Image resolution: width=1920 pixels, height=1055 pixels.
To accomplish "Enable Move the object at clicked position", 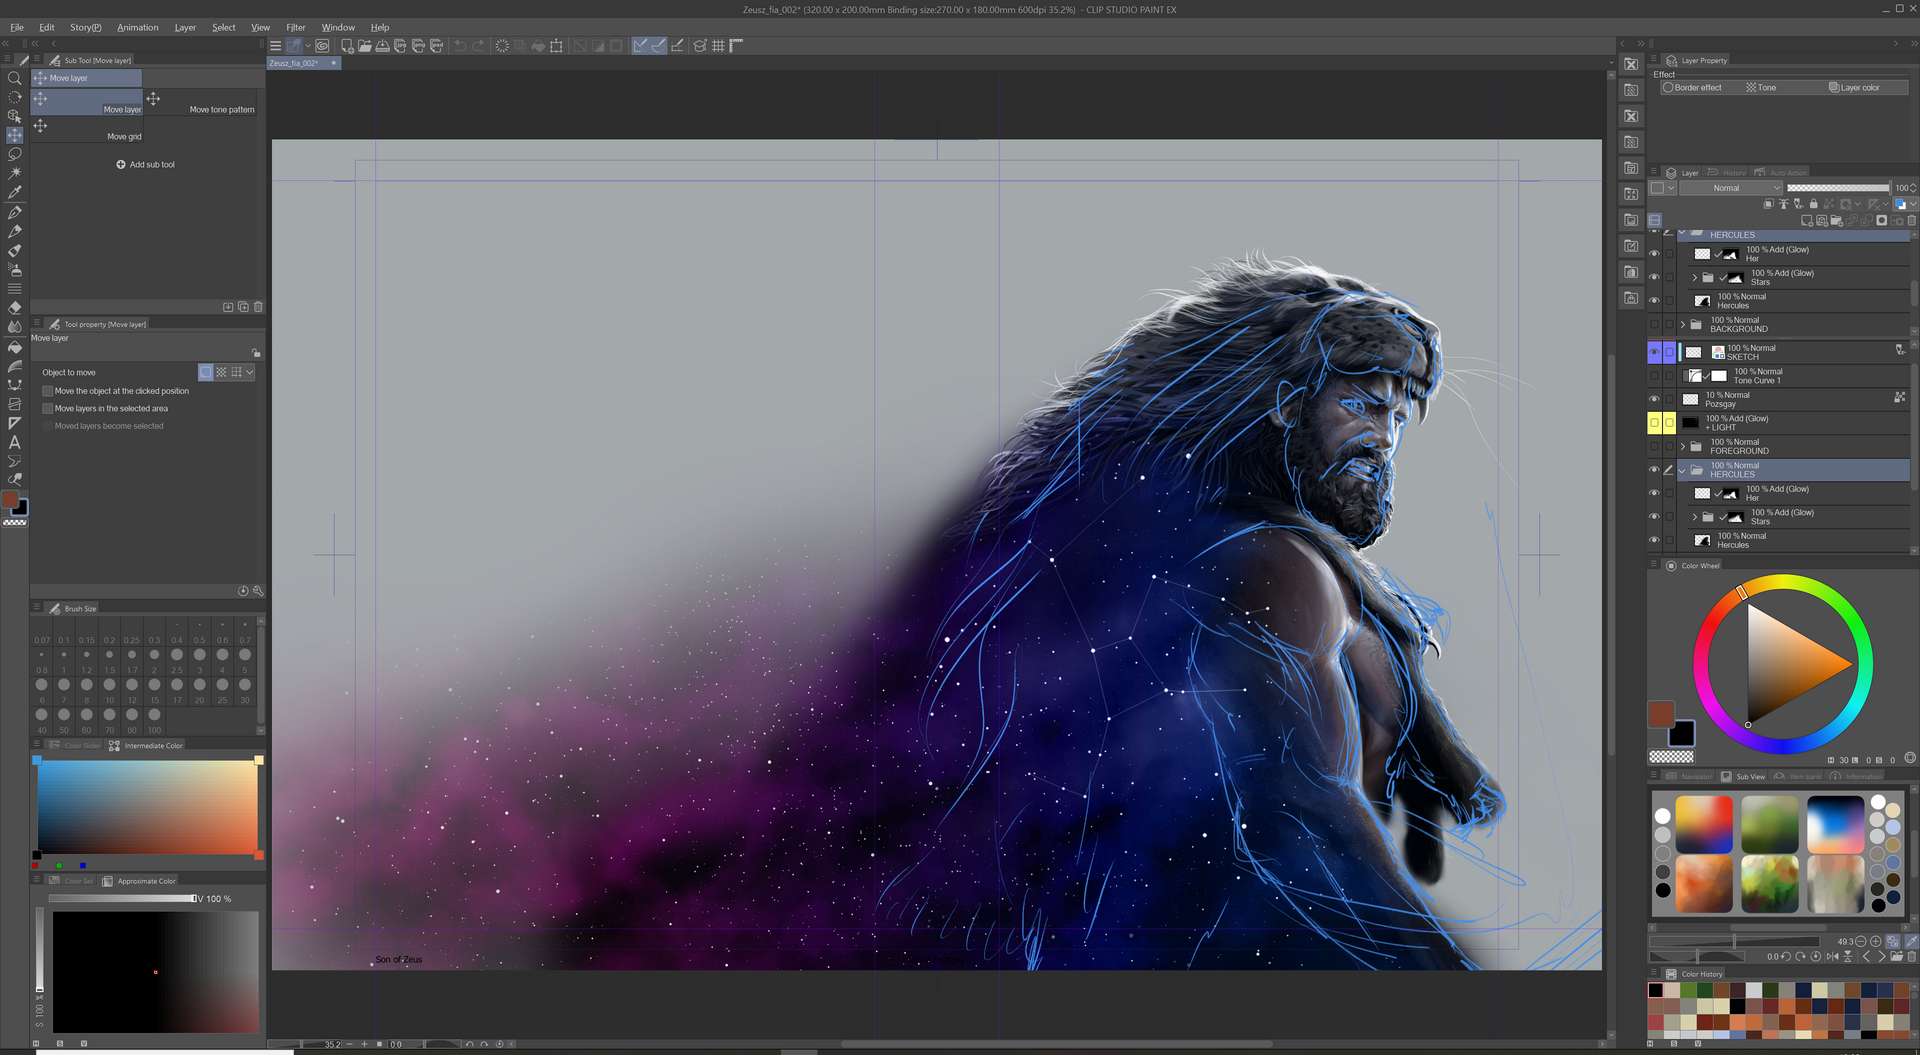I will pos(47,391).
